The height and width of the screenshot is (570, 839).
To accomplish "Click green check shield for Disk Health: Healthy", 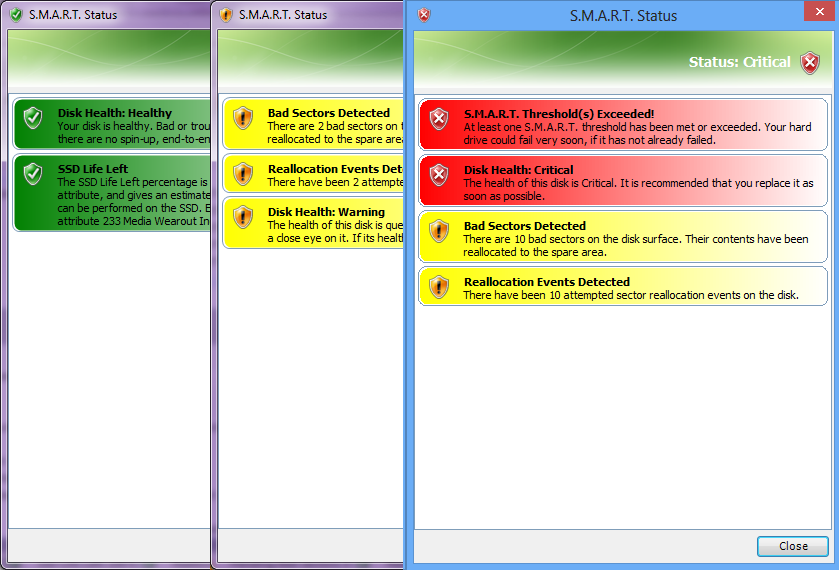I will coord(33,119).
